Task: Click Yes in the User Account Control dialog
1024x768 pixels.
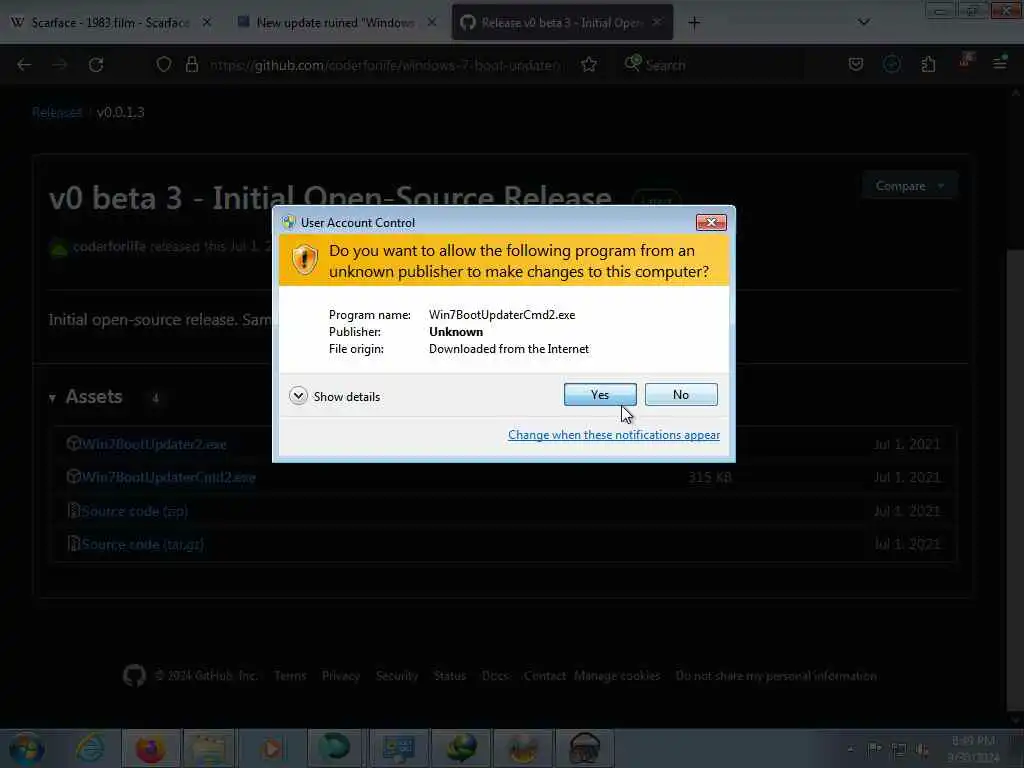Action: pos(600,394)
